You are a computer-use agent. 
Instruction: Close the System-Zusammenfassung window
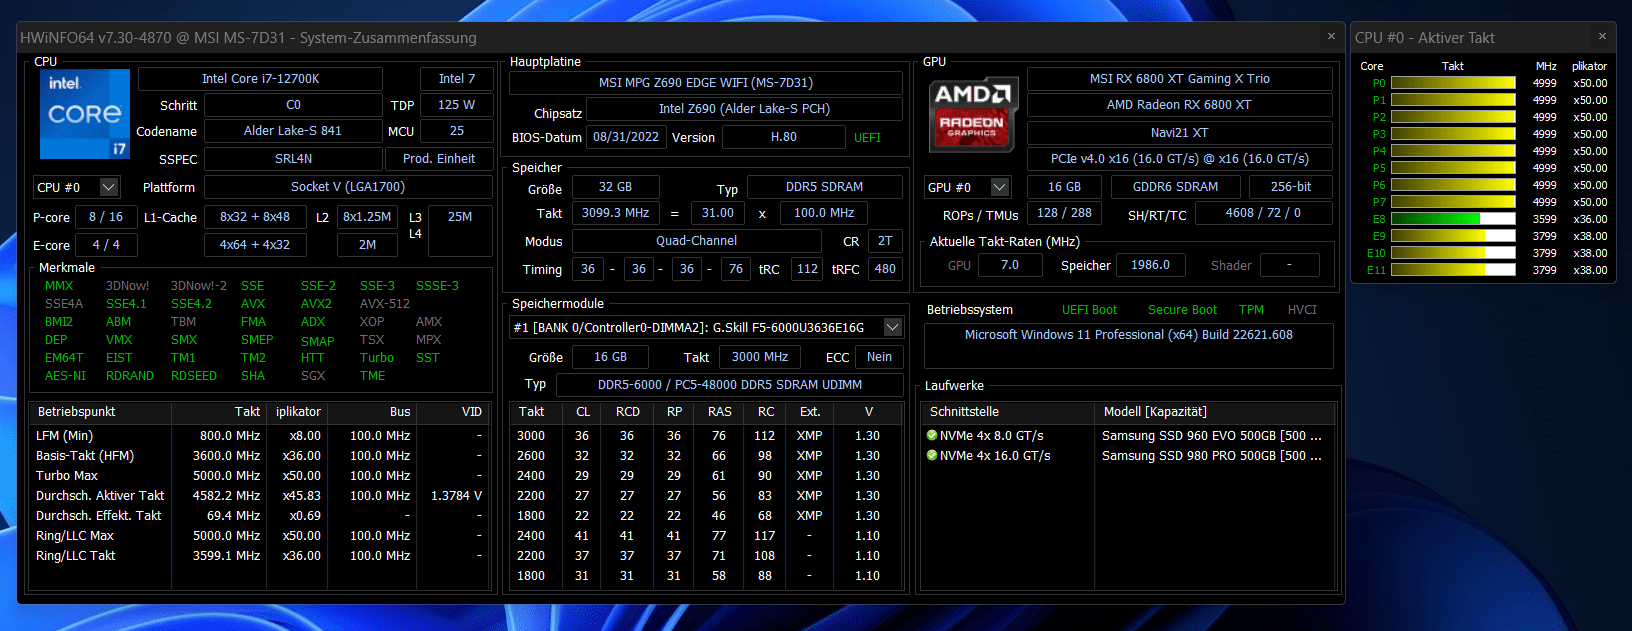pyautogui.click(x=1331, y=37)
